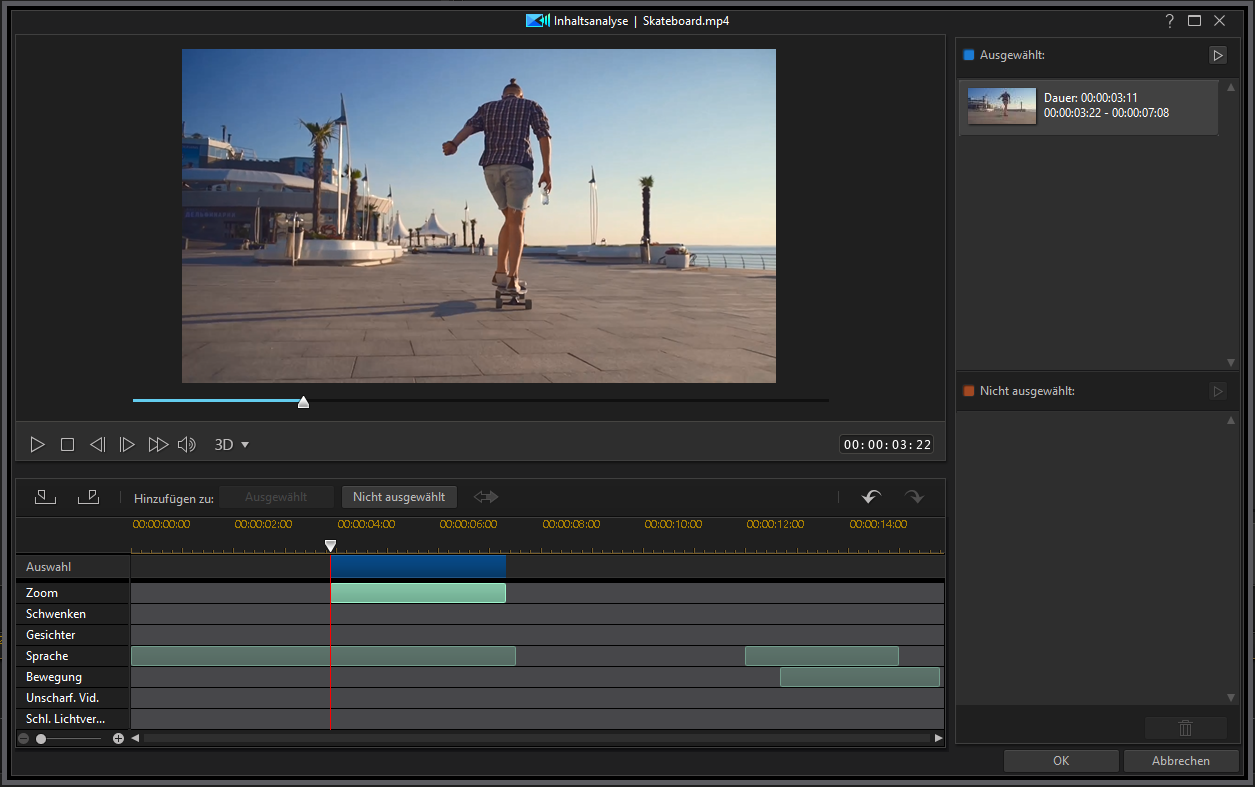Set the mark-in position icon
This screenshot has width=1255, height=787.
[45, 496]
